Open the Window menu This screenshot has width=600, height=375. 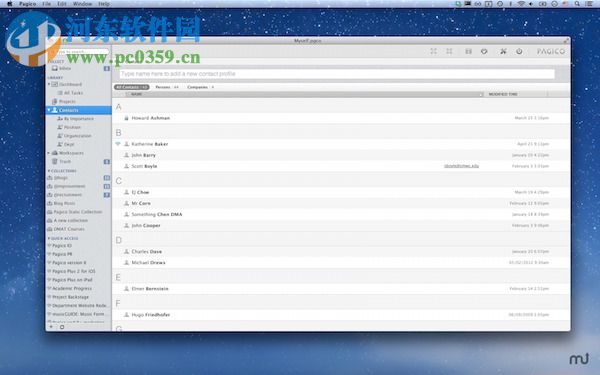[x=82, y=4]
